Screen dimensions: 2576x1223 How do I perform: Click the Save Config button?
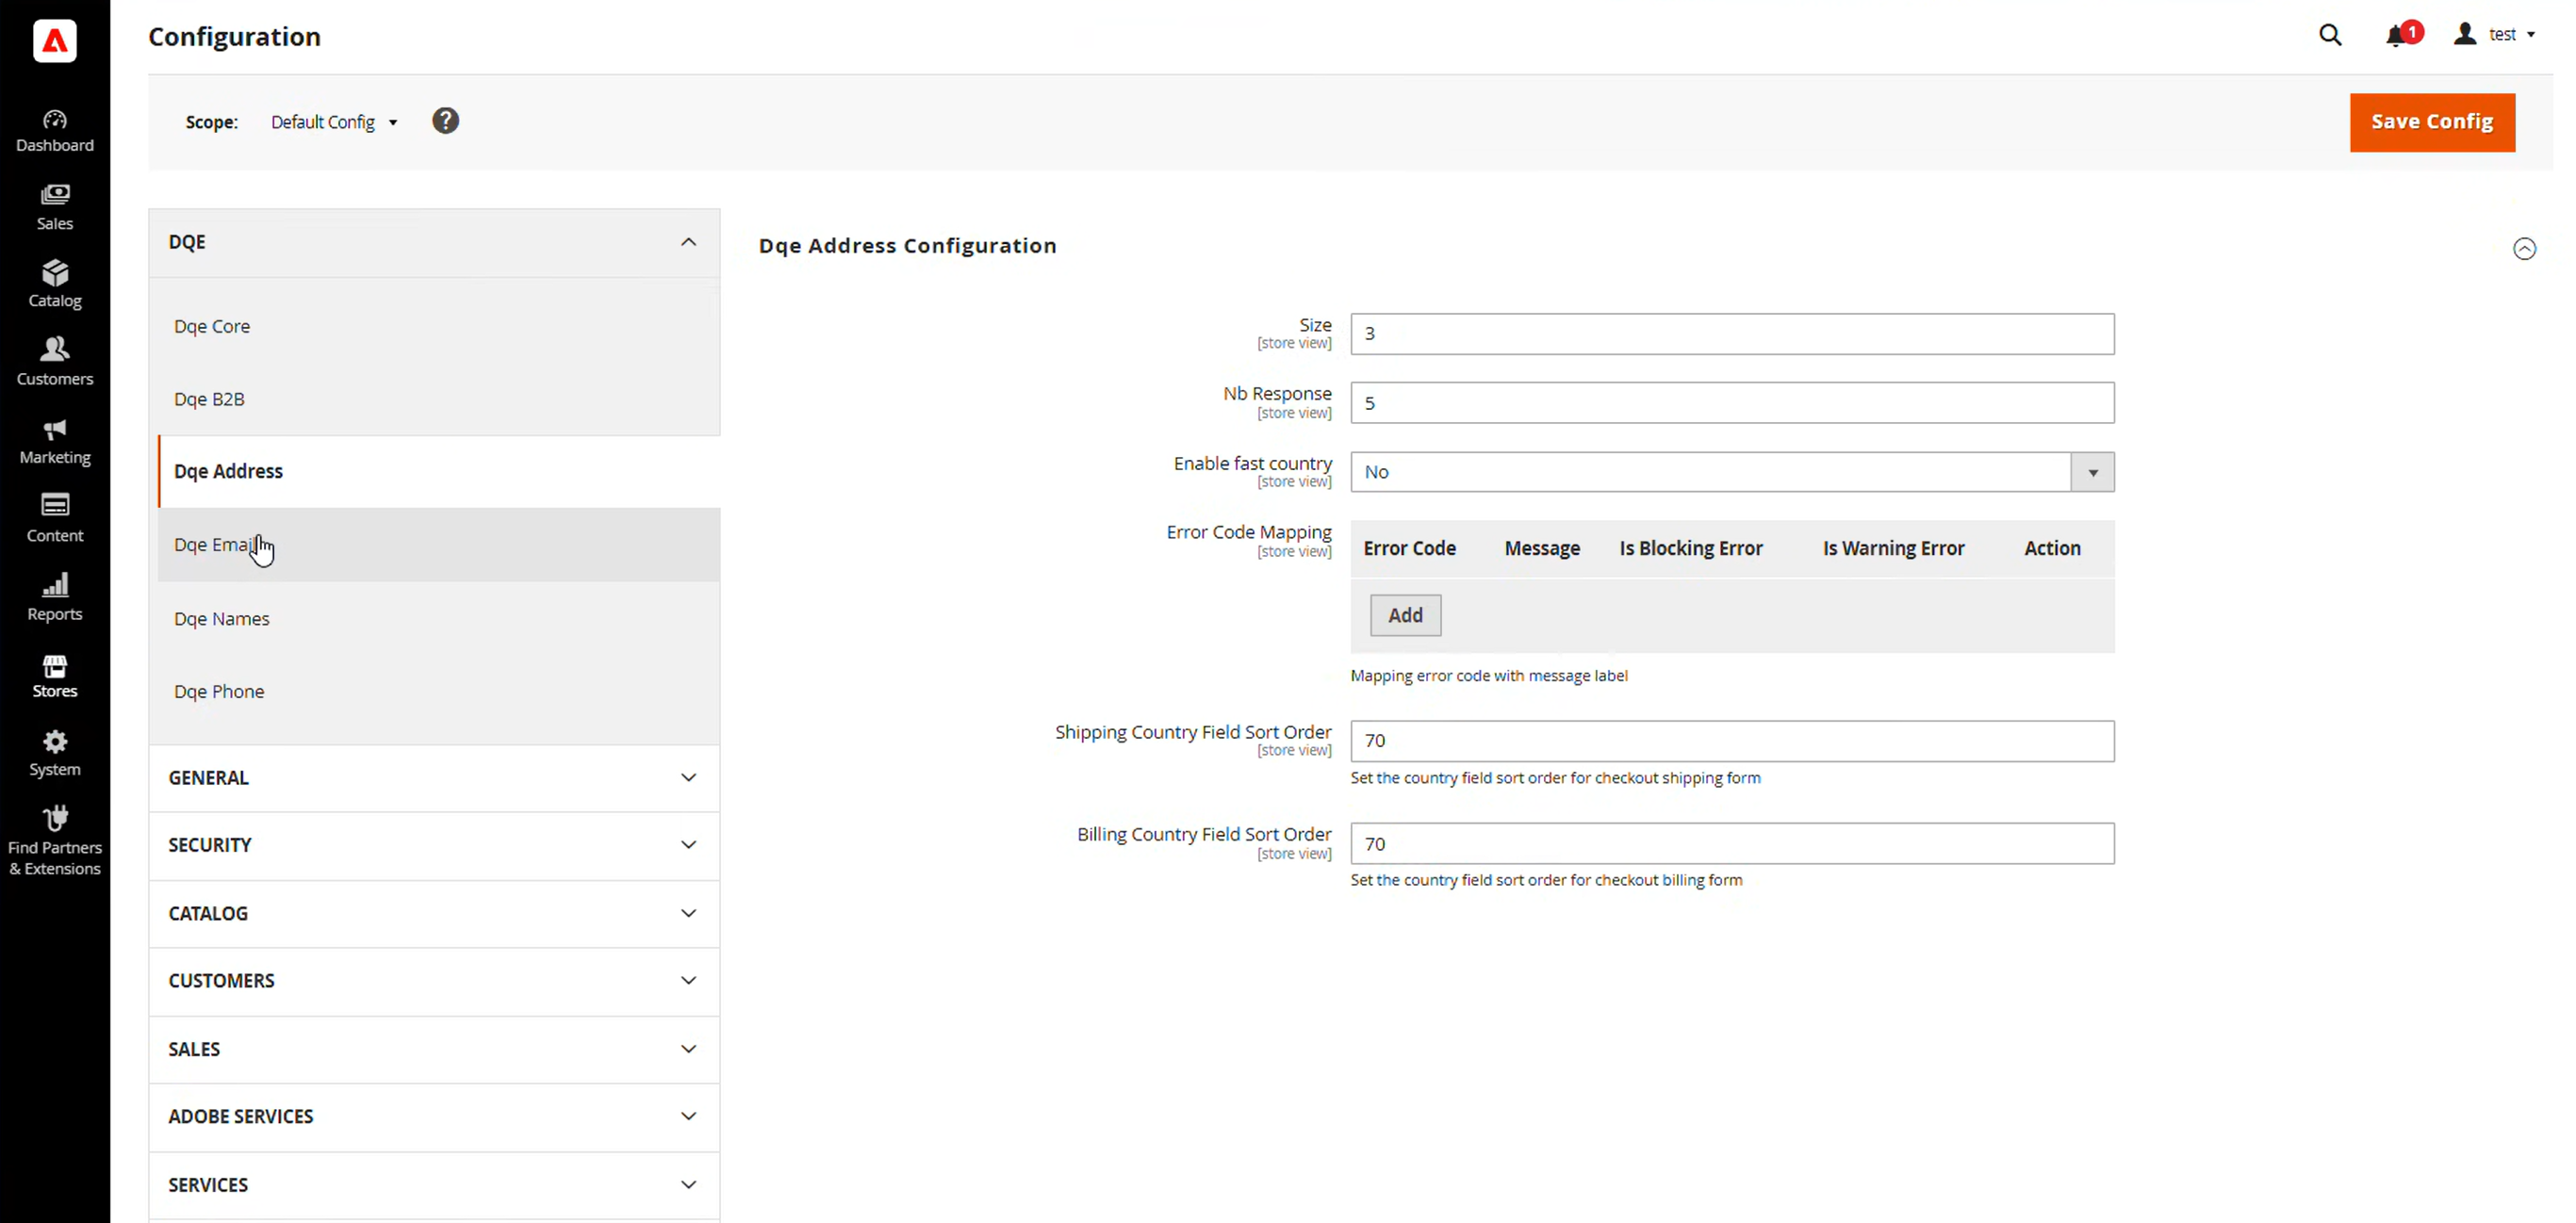[2431, 122]
